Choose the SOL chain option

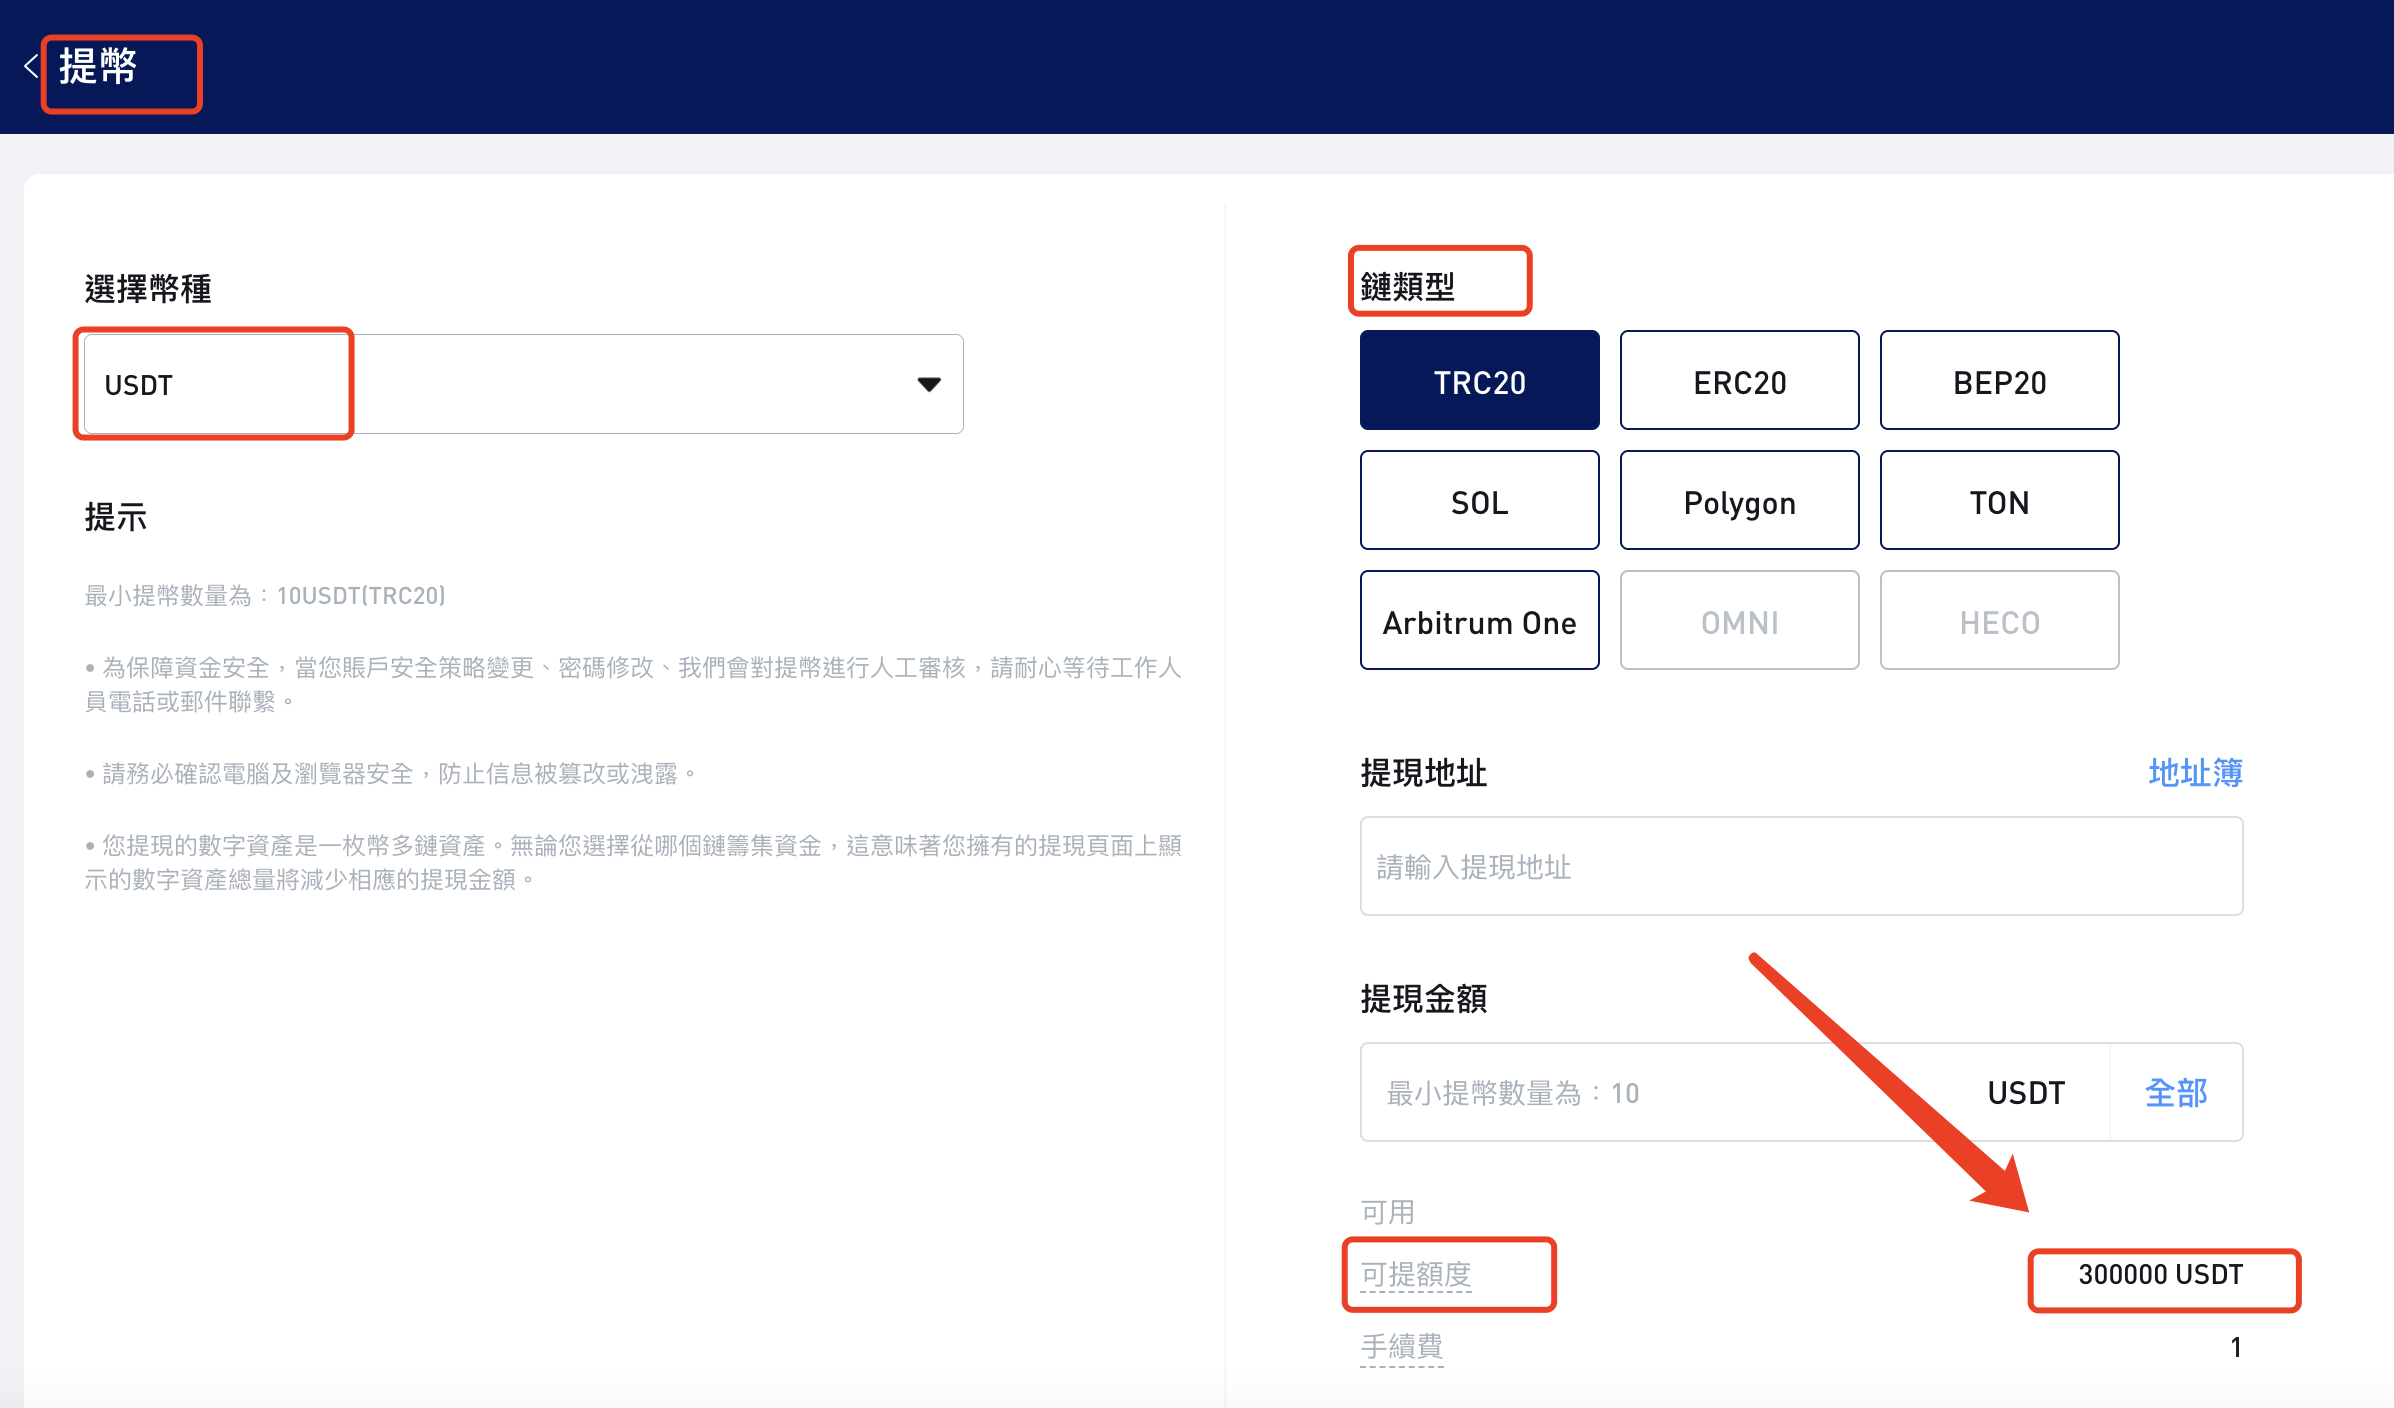pyautogui.click(x=1479, y=501)
